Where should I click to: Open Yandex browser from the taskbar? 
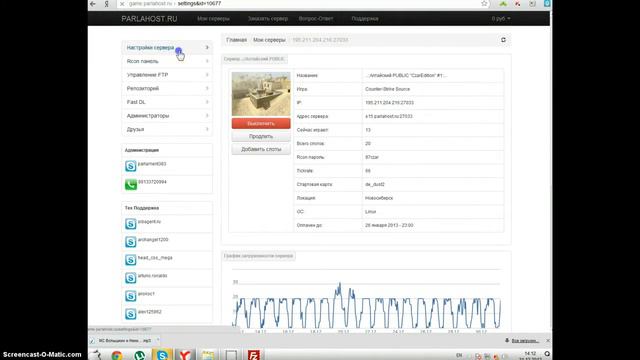click(x=185, y=355)
